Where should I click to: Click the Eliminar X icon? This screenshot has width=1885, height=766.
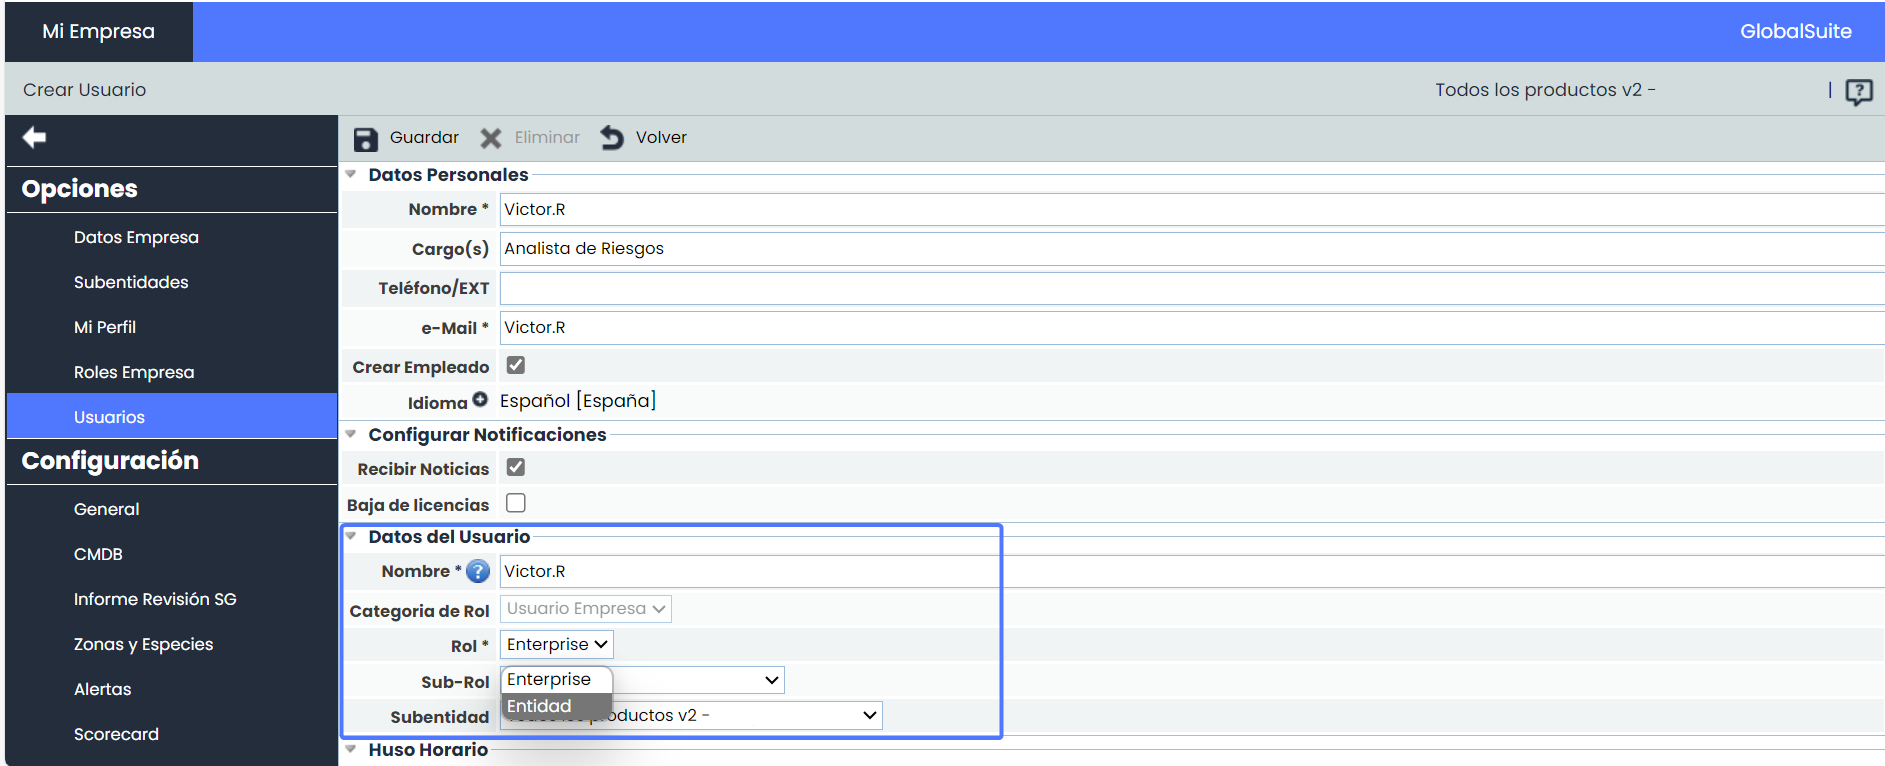tap(490, 138)
